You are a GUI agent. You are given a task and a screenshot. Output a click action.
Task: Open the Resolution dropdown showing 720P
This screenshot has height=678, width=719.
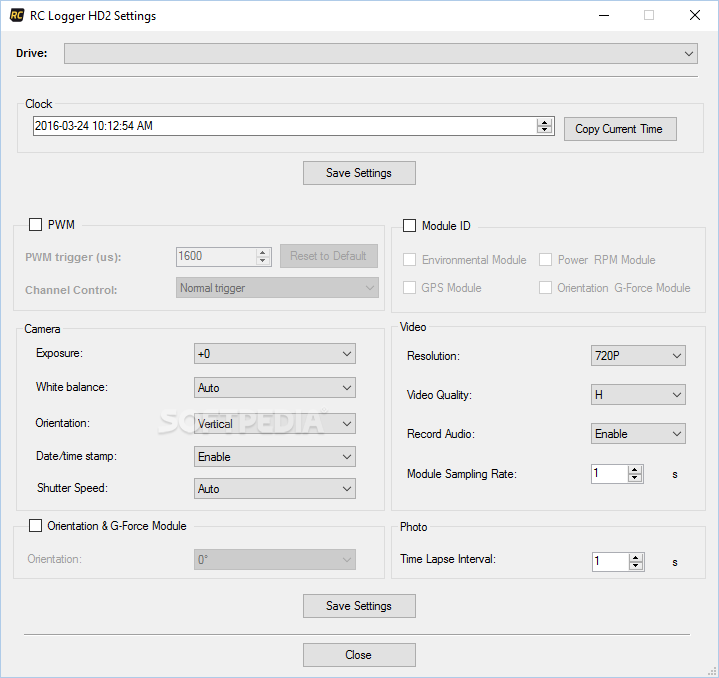point(638,356)
